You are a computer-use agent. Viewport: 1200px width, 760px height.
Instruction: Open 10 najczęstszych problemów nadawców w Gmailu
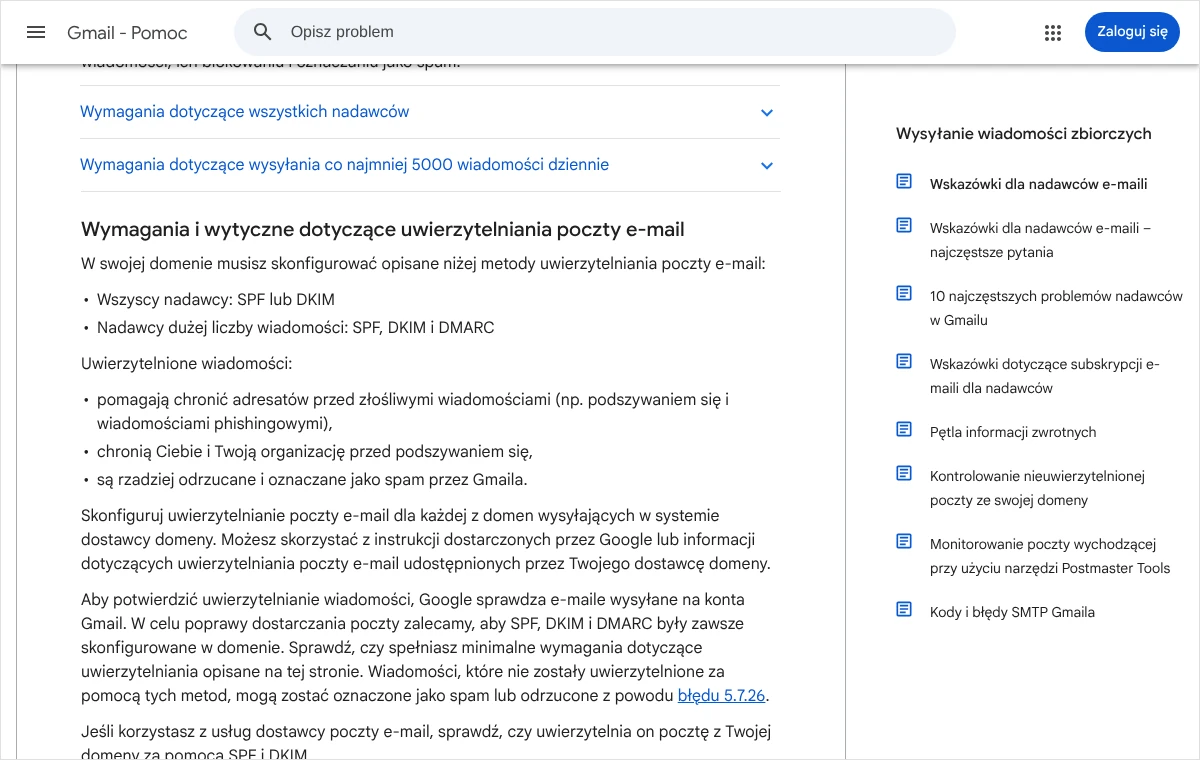coord(1056,308)
